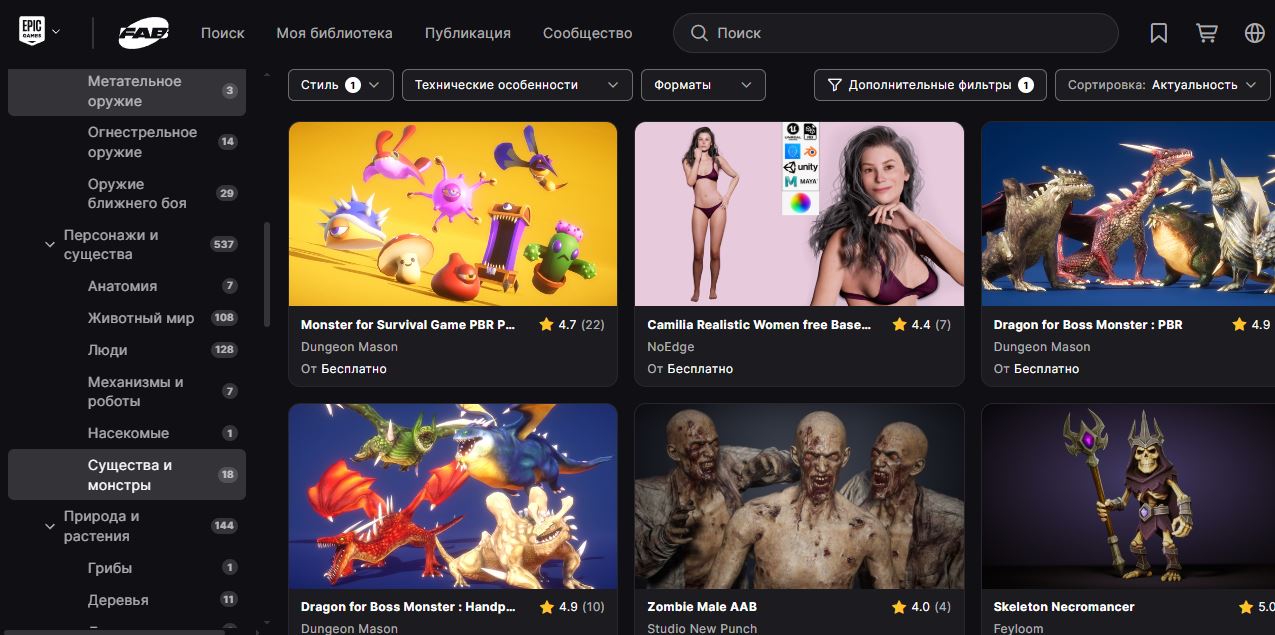This screenshot has width=1275, height=635.
Task: Select Существа и монстры category
Action: 127,475
